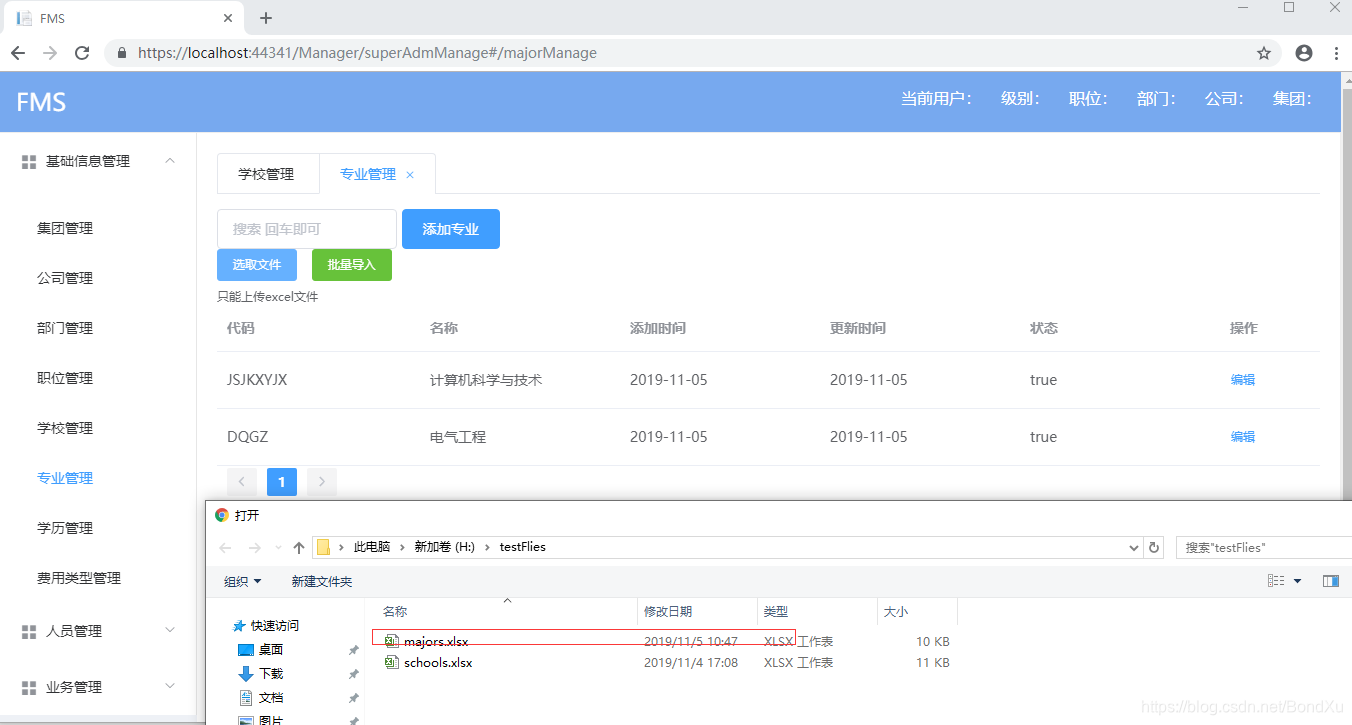This screenshot has height=725, width=1352.
Task: Click the Excel icon of majors.xlsx
Action: (391, 640)
